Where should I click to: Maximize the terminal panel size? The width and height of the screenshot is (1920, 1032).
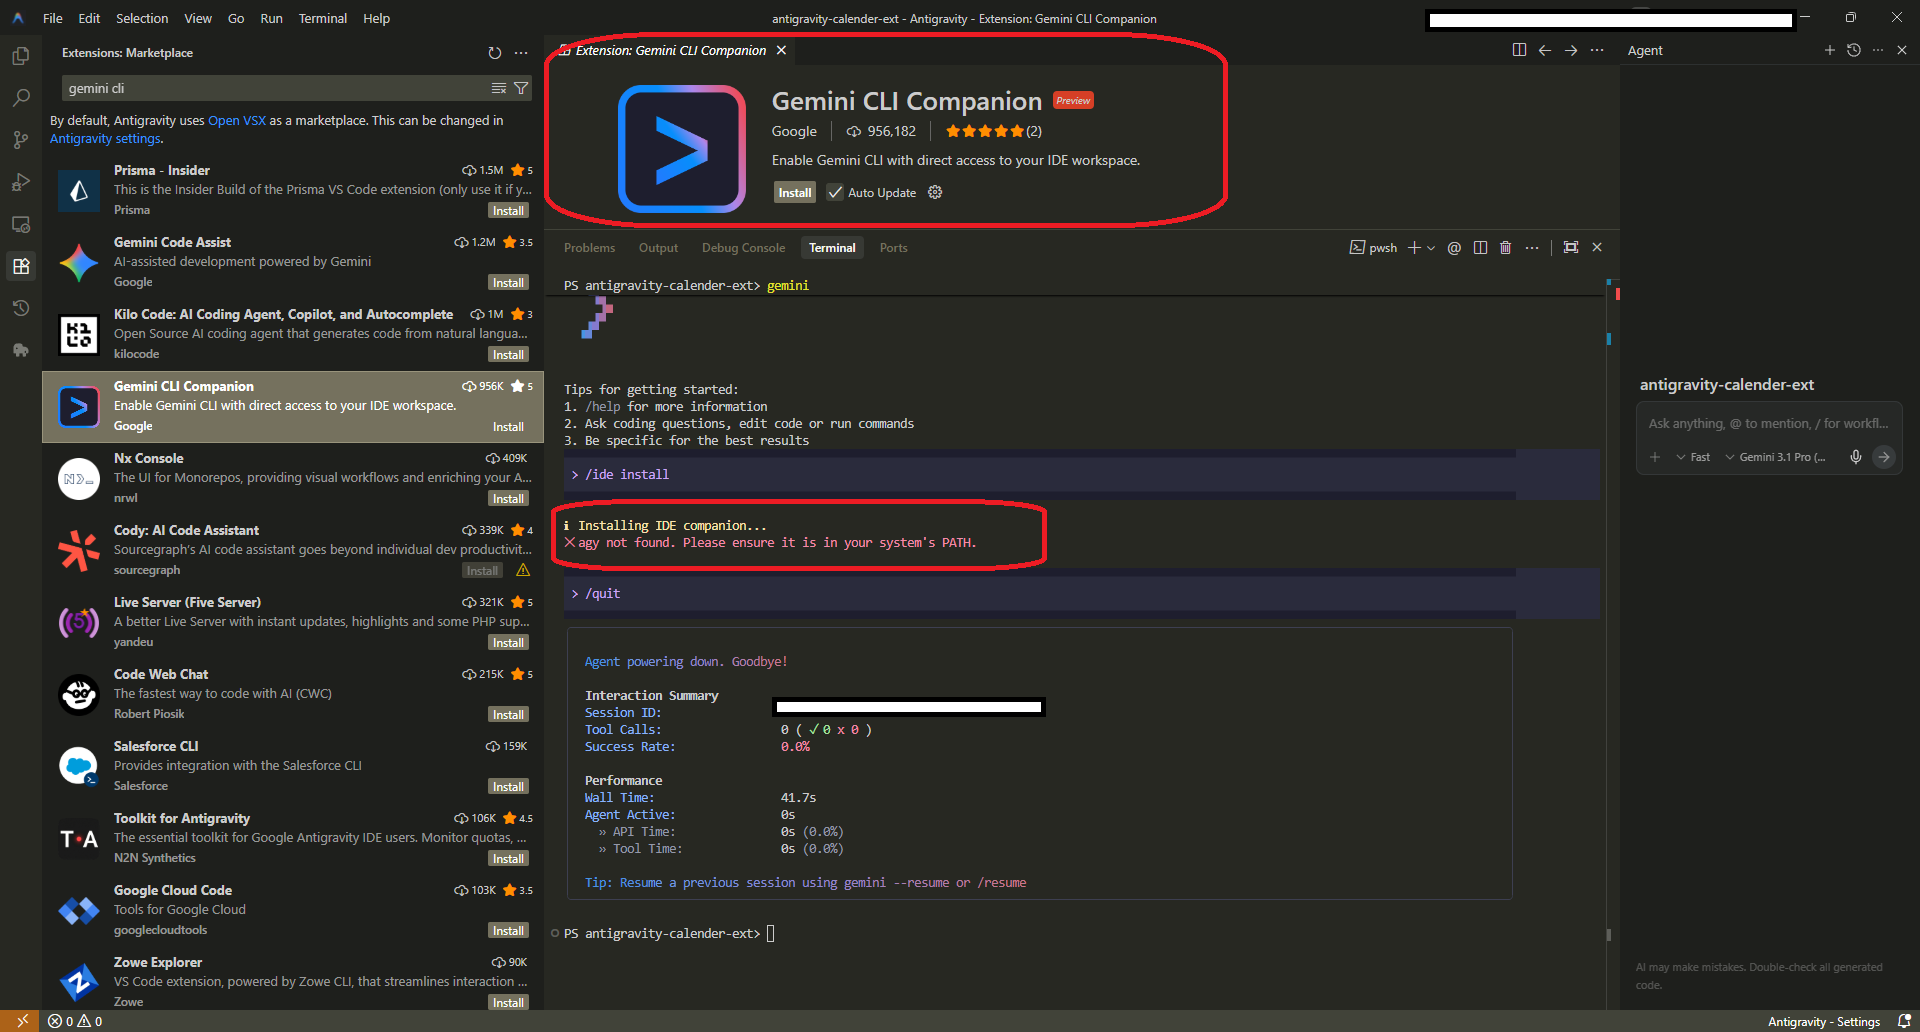pos(1571,248)
